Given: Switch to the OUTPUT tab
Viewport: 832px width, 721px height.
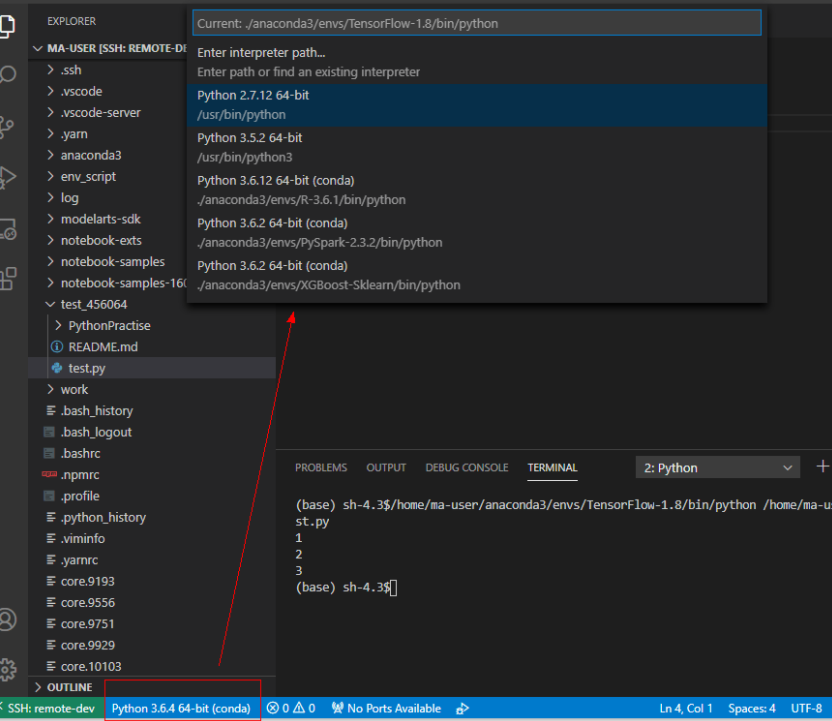Looking at the screenshot, I should pyautogui.click(x=386, y=467).
